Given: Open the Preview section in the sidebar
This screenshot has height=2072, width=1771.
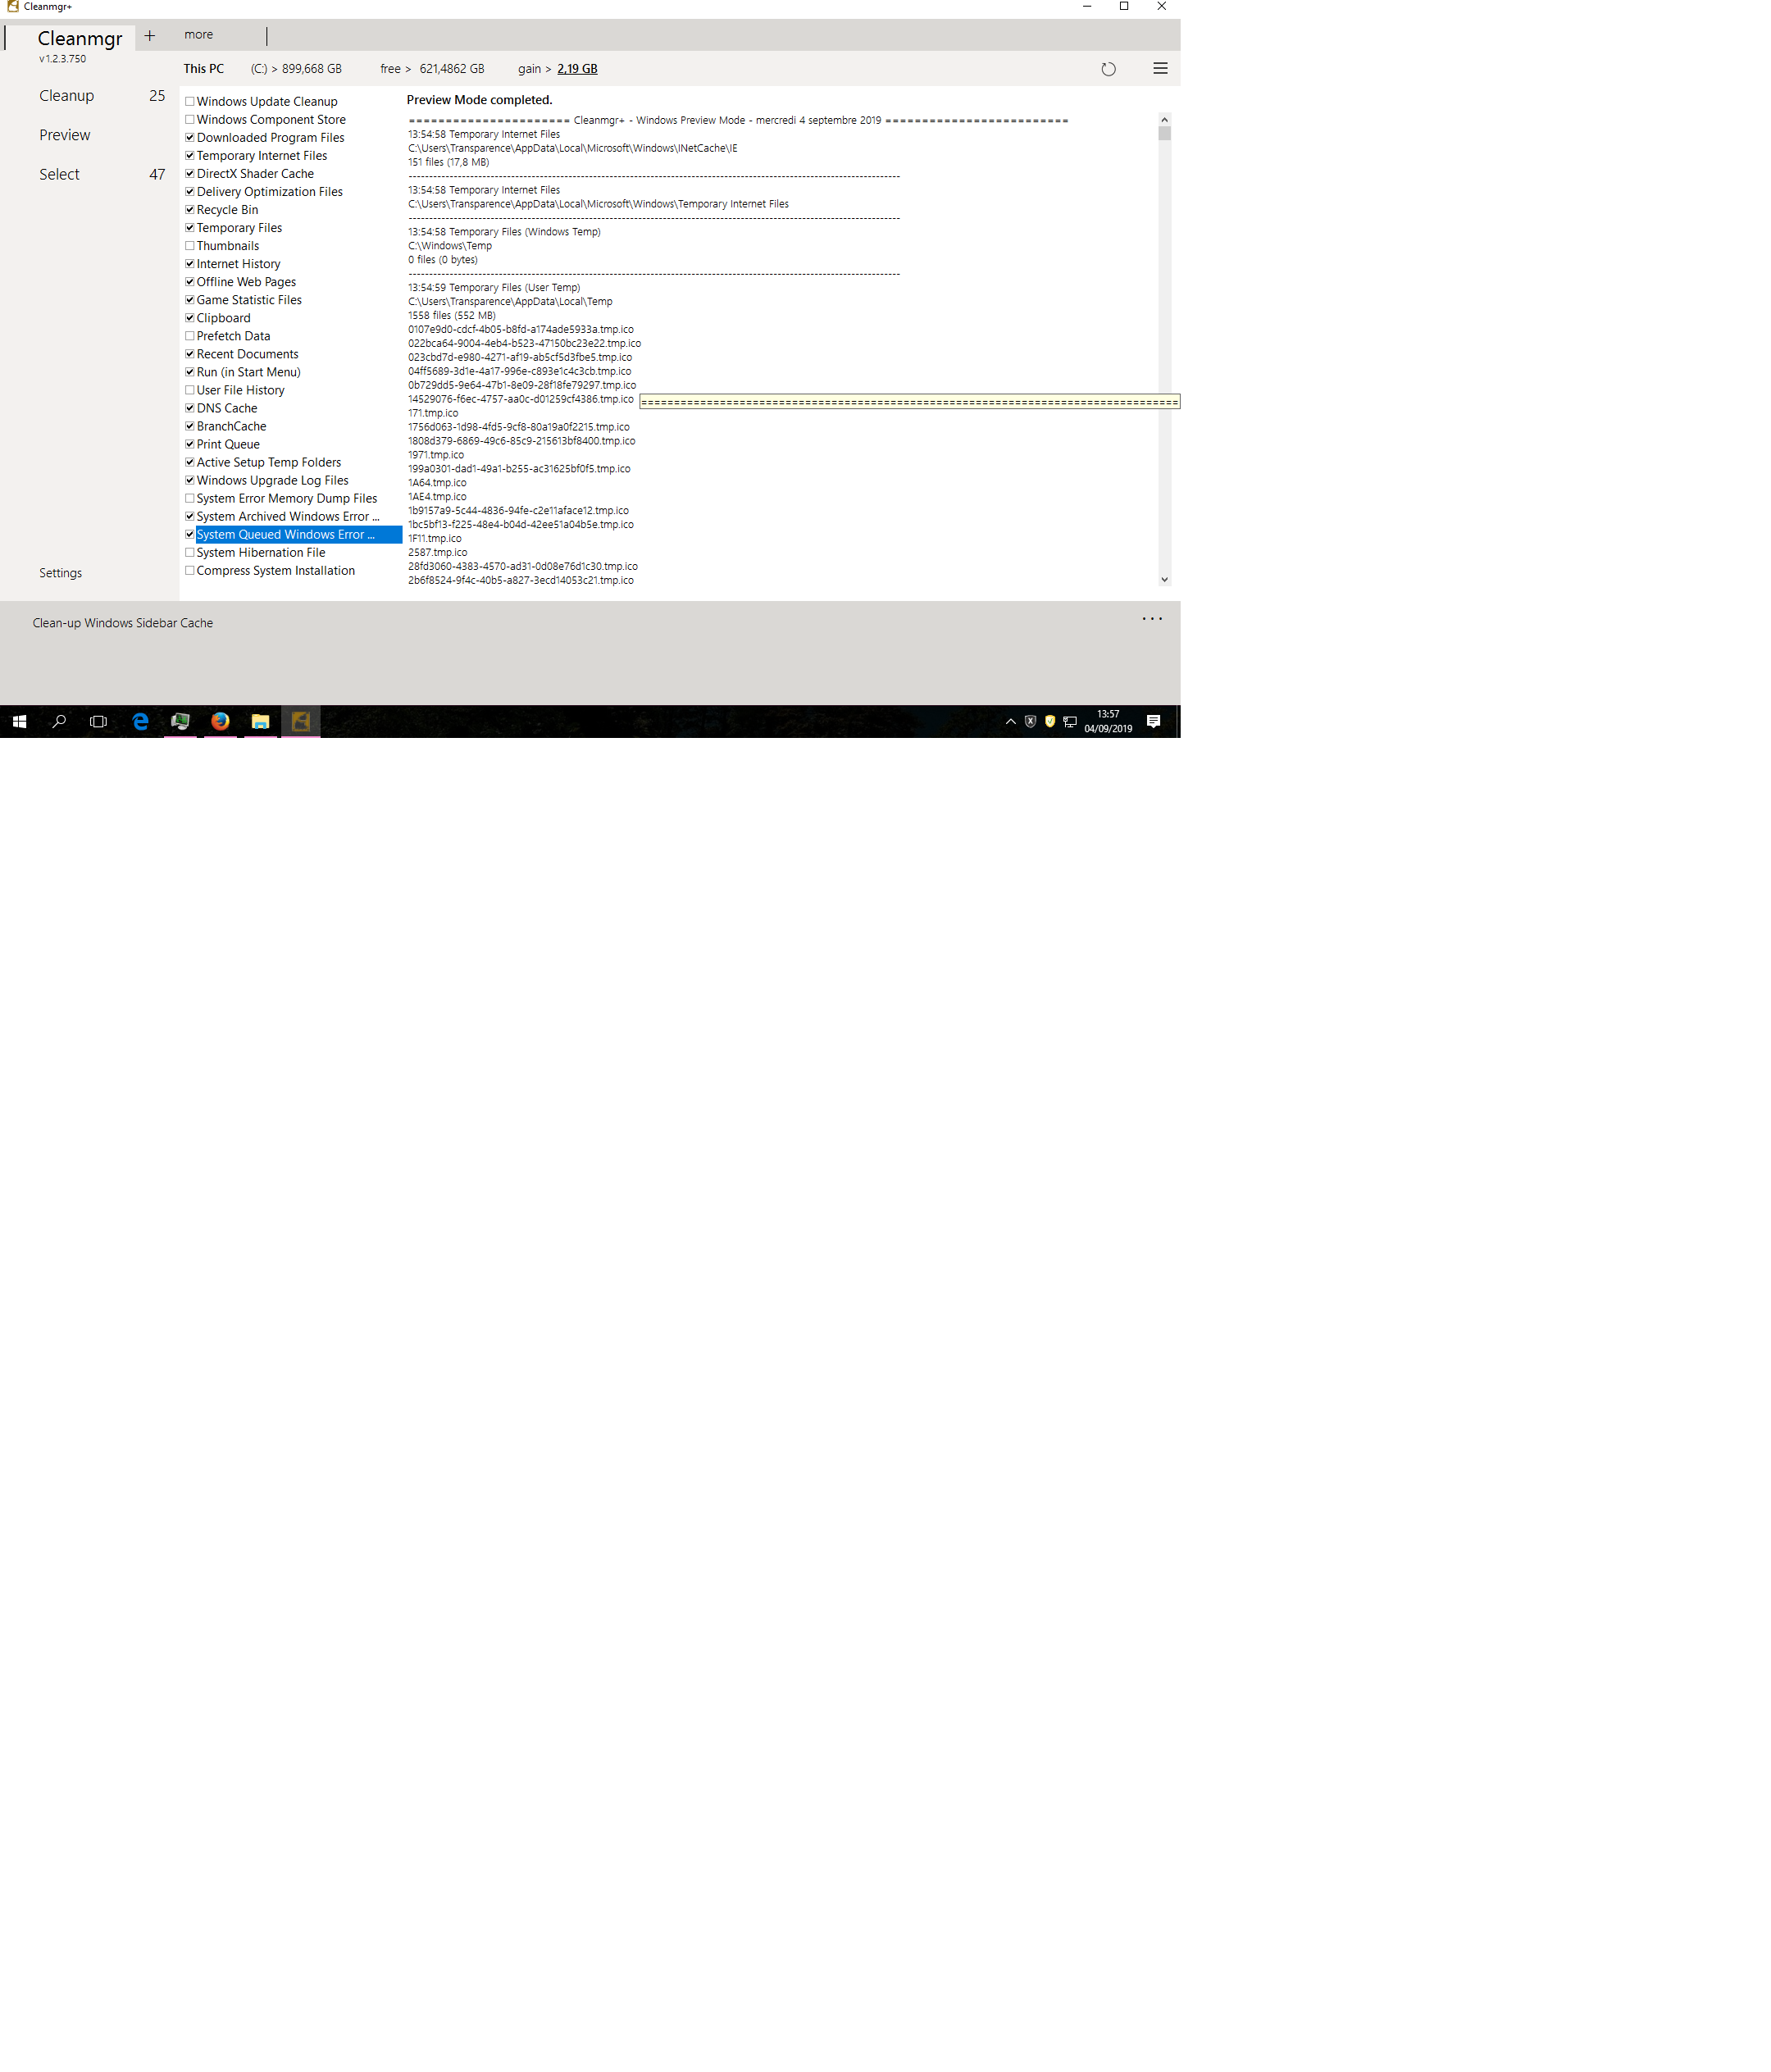Looking at the screenshot, I should (65, 135).
